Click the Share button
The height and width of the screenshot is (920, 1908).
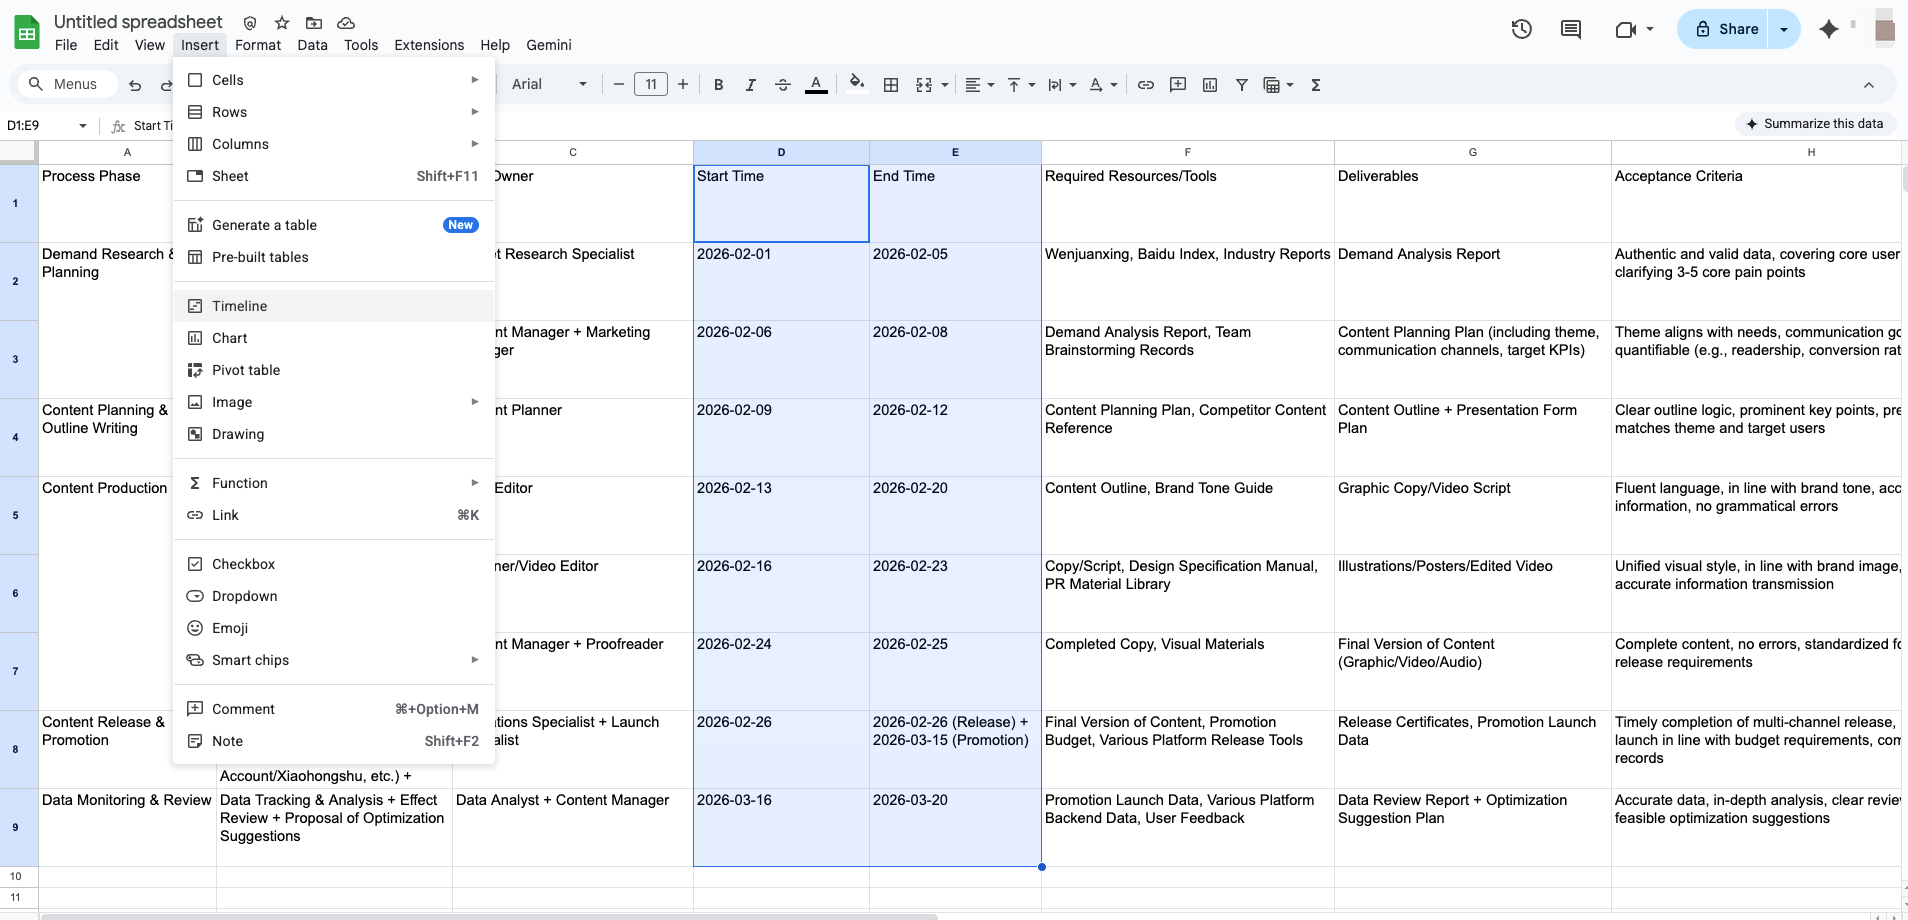tap(1726, 29)
